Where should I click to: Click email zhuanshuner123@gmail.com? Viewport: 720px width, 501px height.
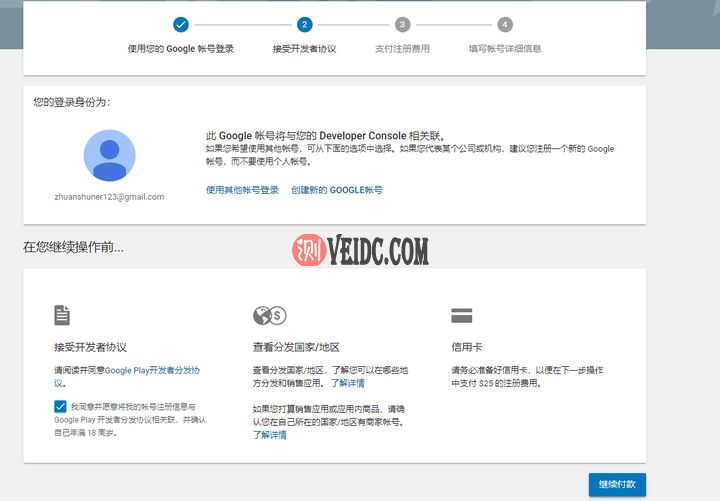(109, 197)
